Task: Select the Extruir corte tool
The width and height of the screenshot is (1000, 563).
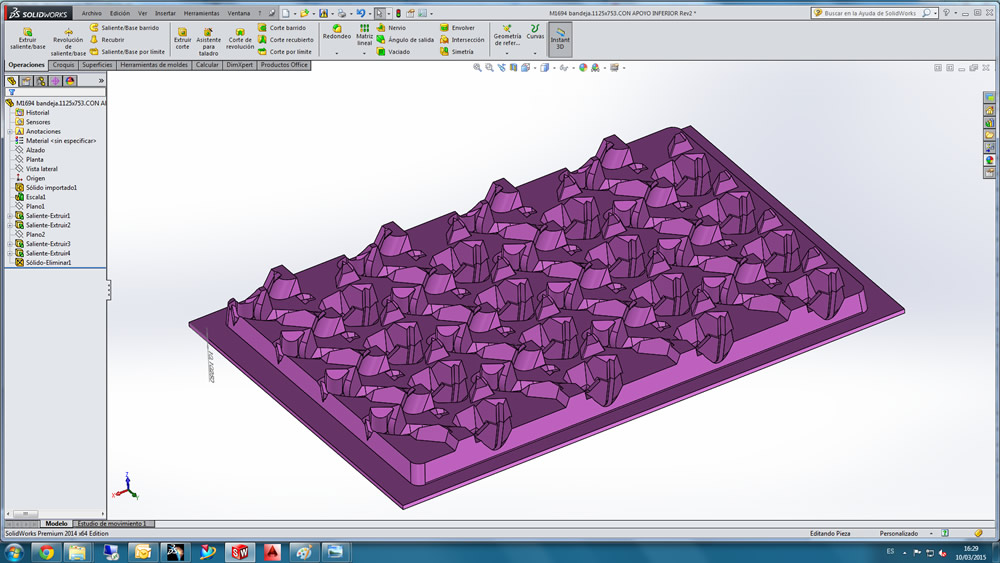Action: 182,38
